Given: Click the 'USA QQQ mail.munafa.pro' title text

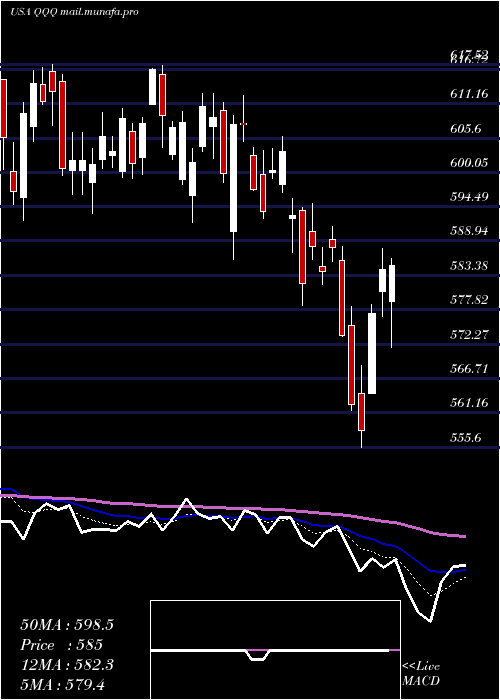Looking at the screenshot, I should point(74,12).
